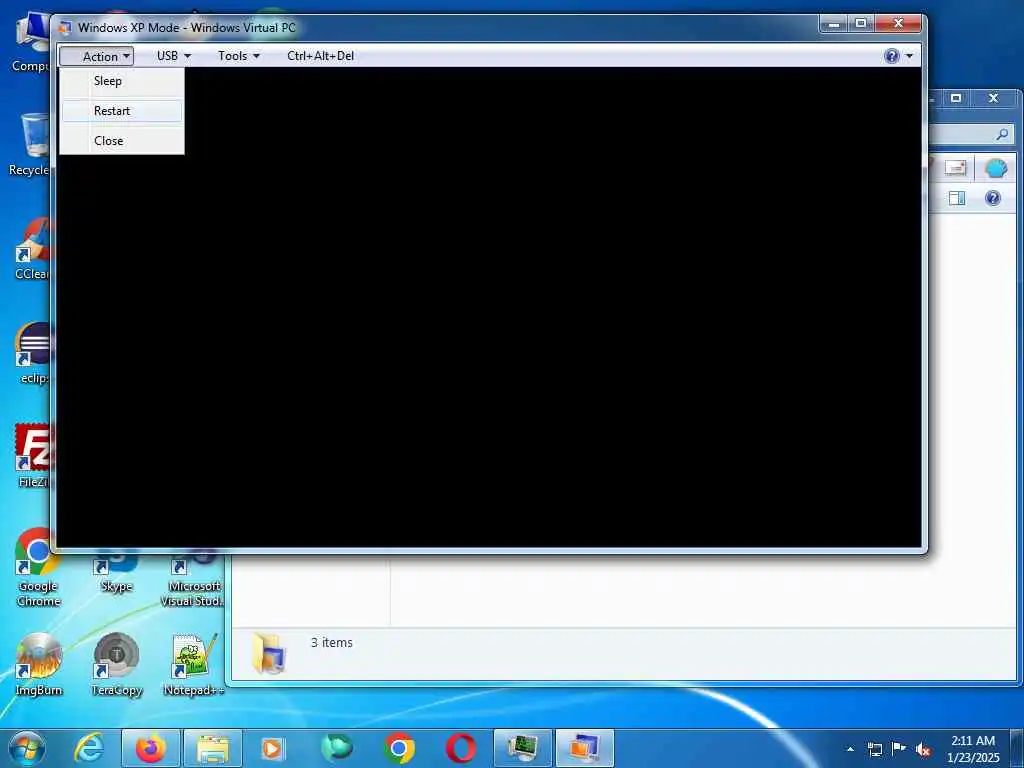The image size is (1024, 768).
Task: Select Google Chrome desktop shortcut
Action: click(38, 567)
